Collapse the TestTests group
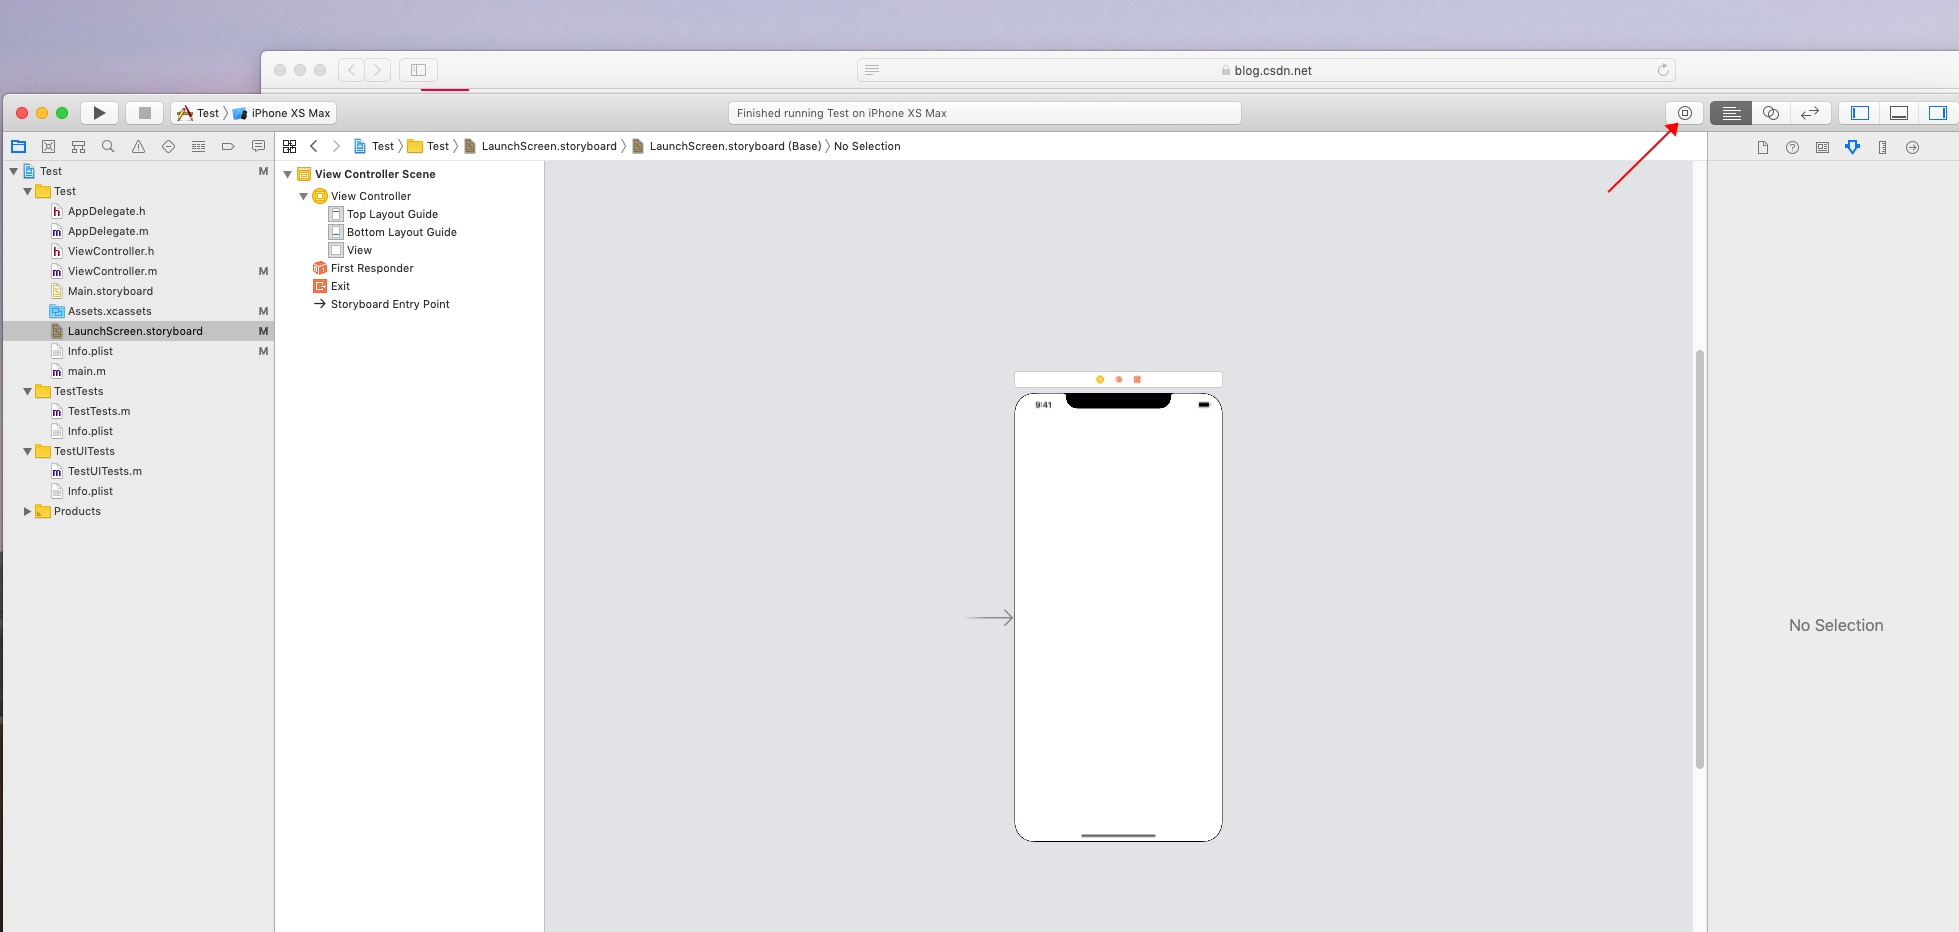Image resolution: width=1959 pixels, height=932 pixels. 27,391
